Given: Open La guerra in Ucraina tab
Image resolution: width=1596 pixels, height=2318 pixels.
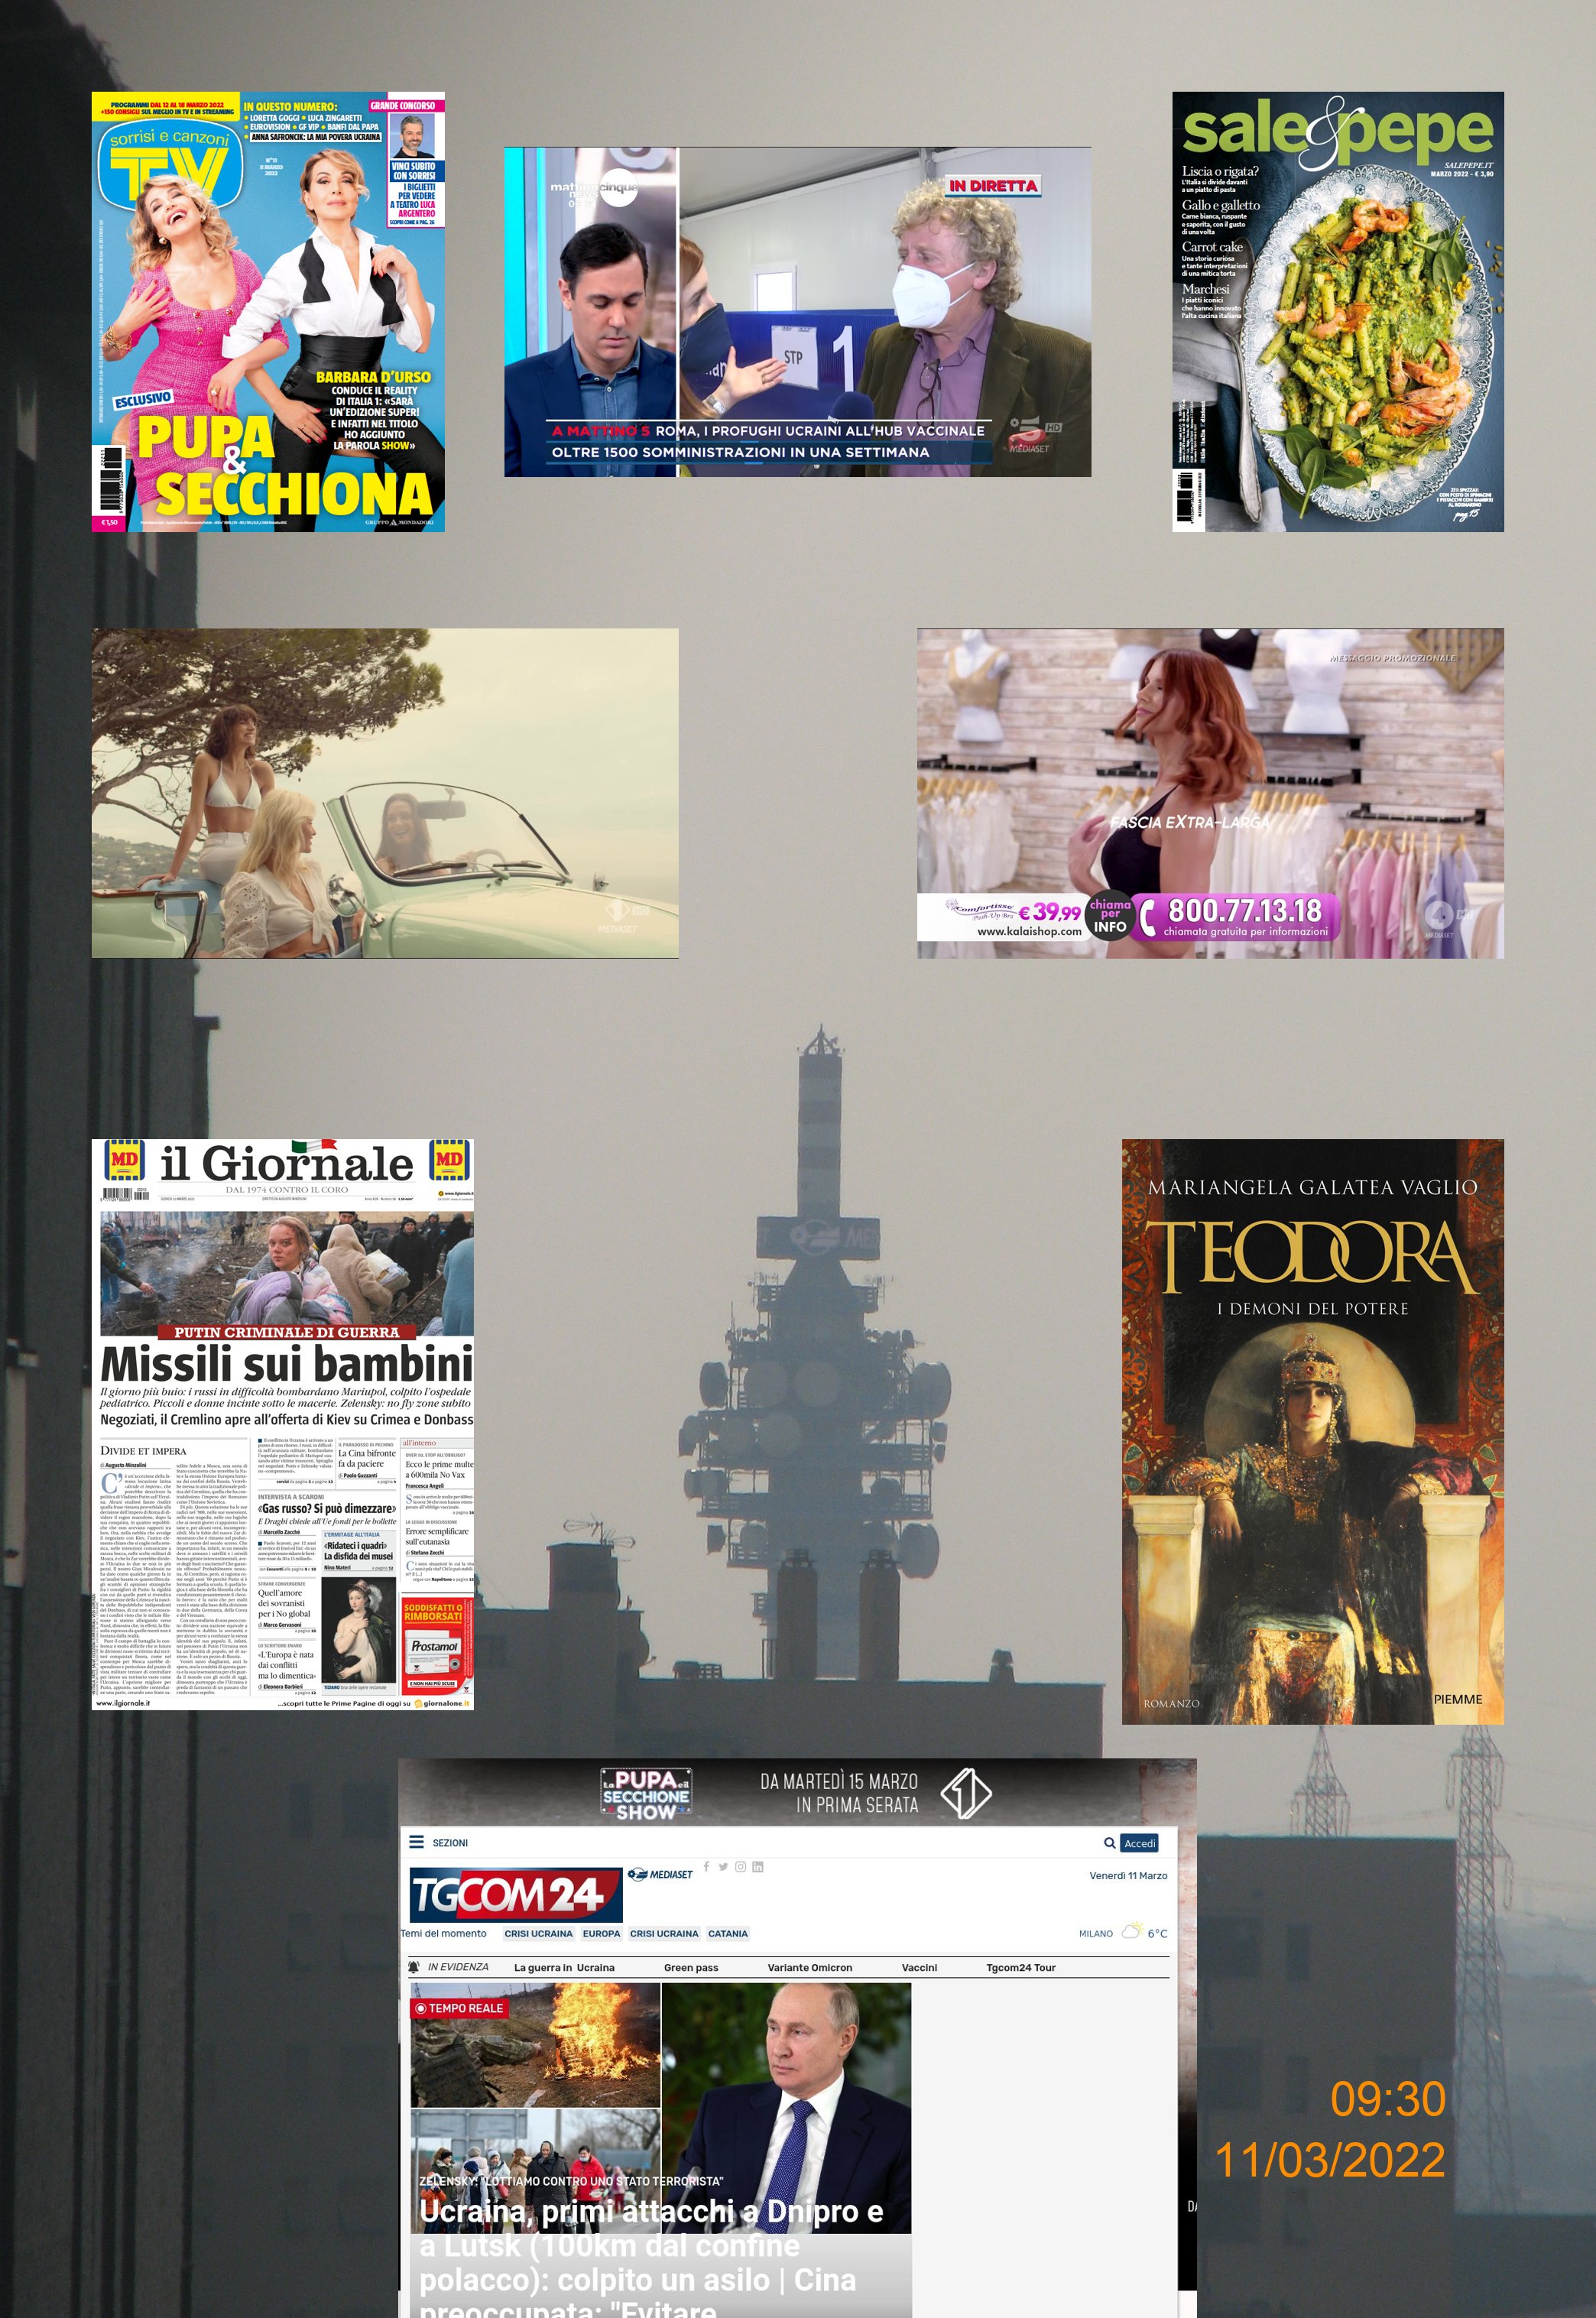Looking at the screenshot, I should 564,1968.
